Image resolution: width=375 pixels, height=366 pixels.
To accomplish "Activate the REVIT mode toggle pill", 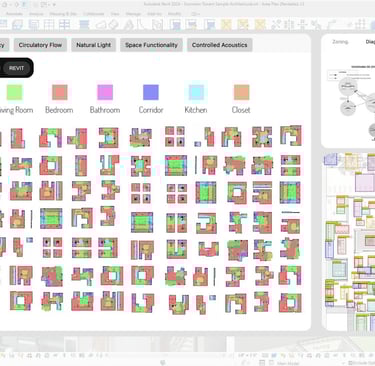I will [x=16, y=68].
